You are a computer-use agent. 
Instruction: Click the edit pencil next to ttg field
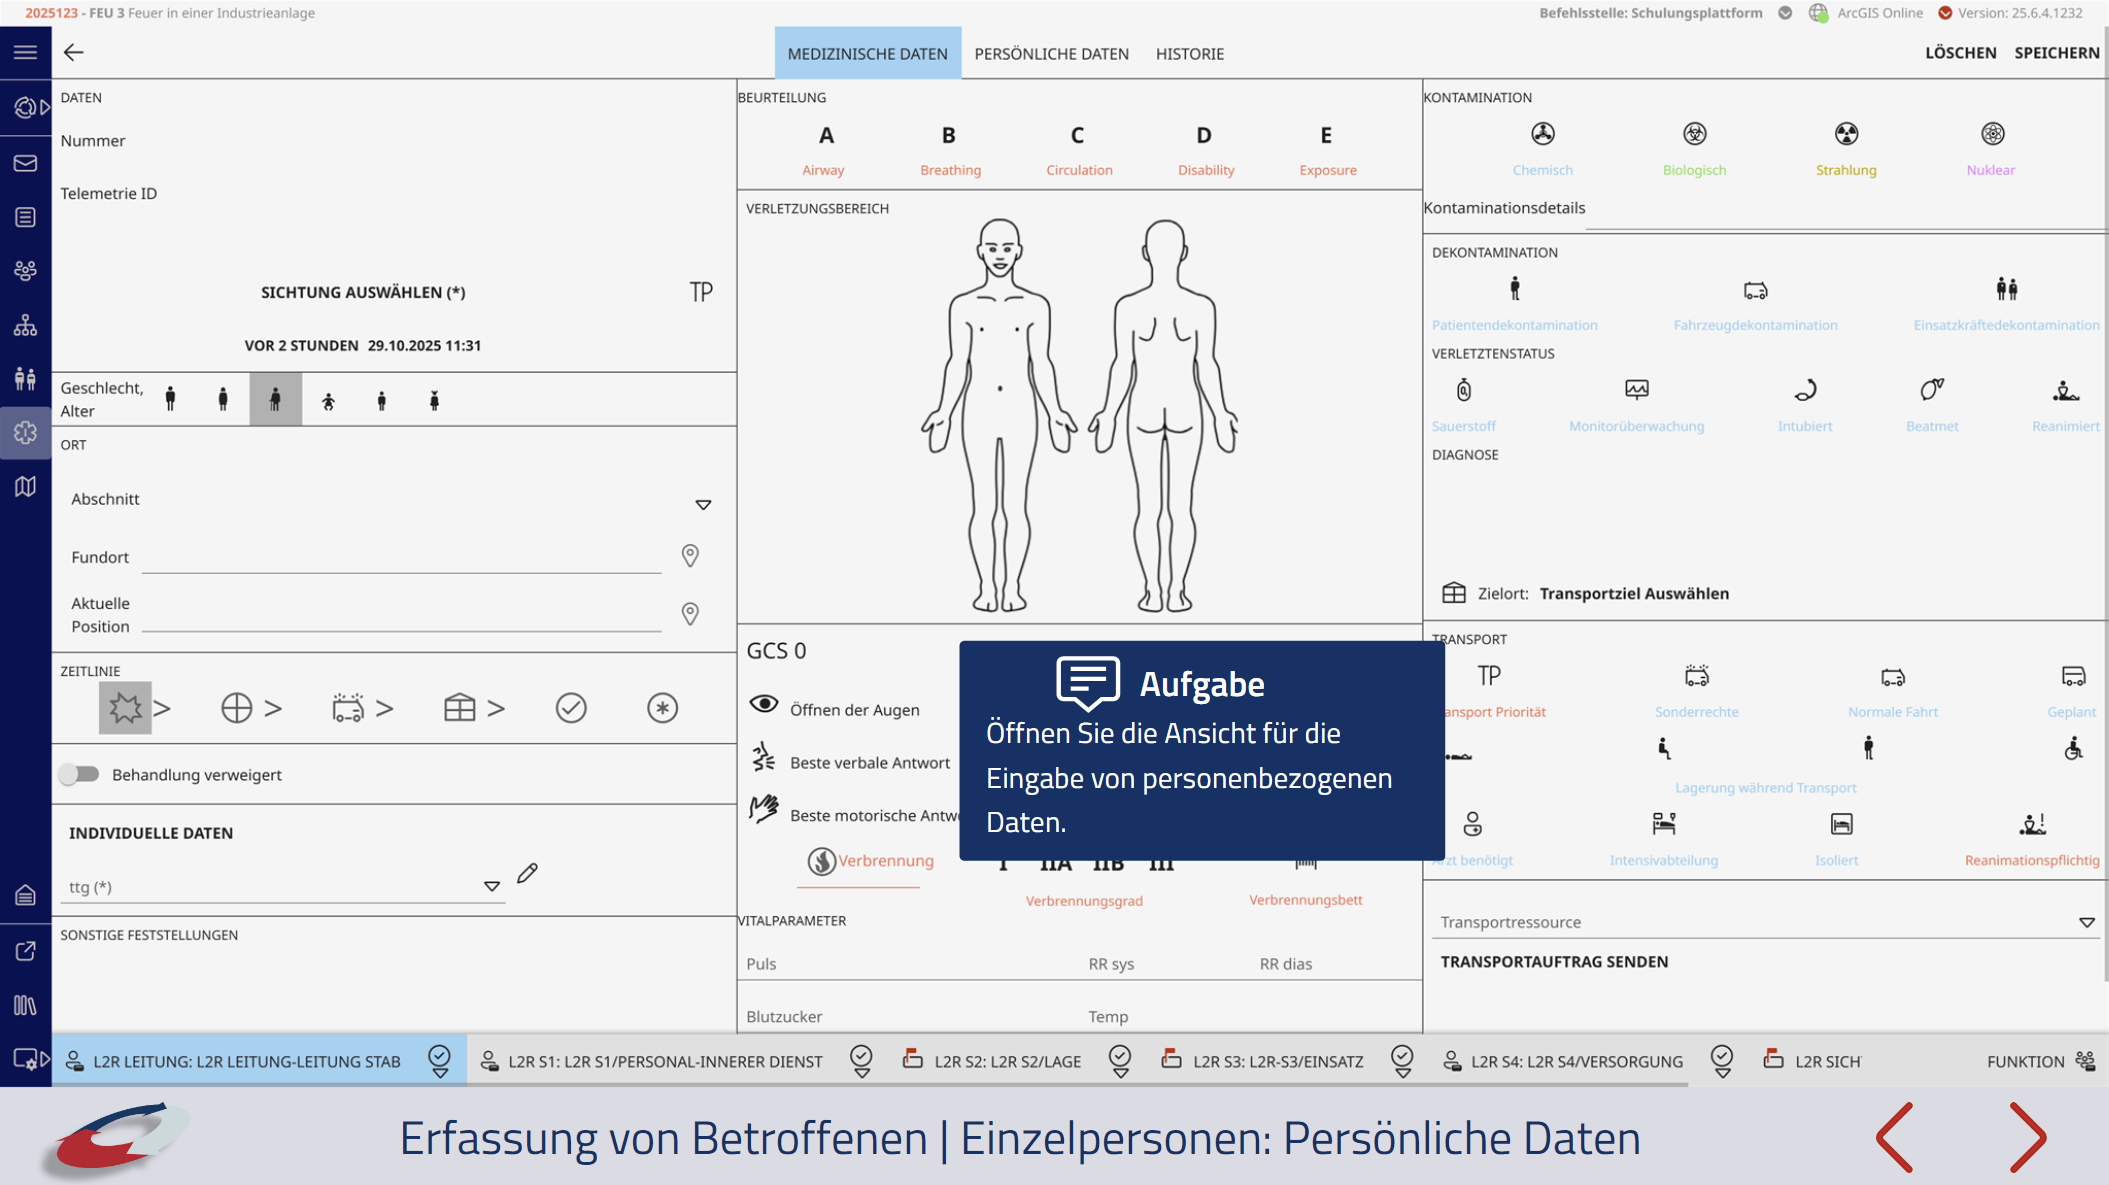coord(527,874)
